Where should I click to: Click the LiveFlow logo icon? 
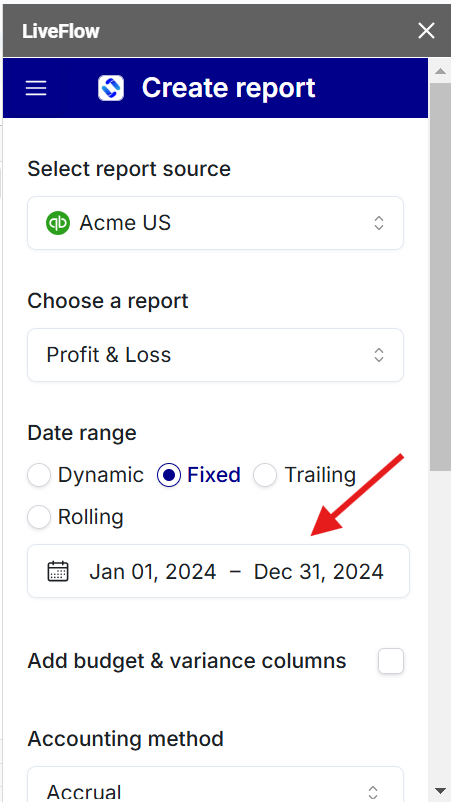pyautogui.click(x=111, y=88)
